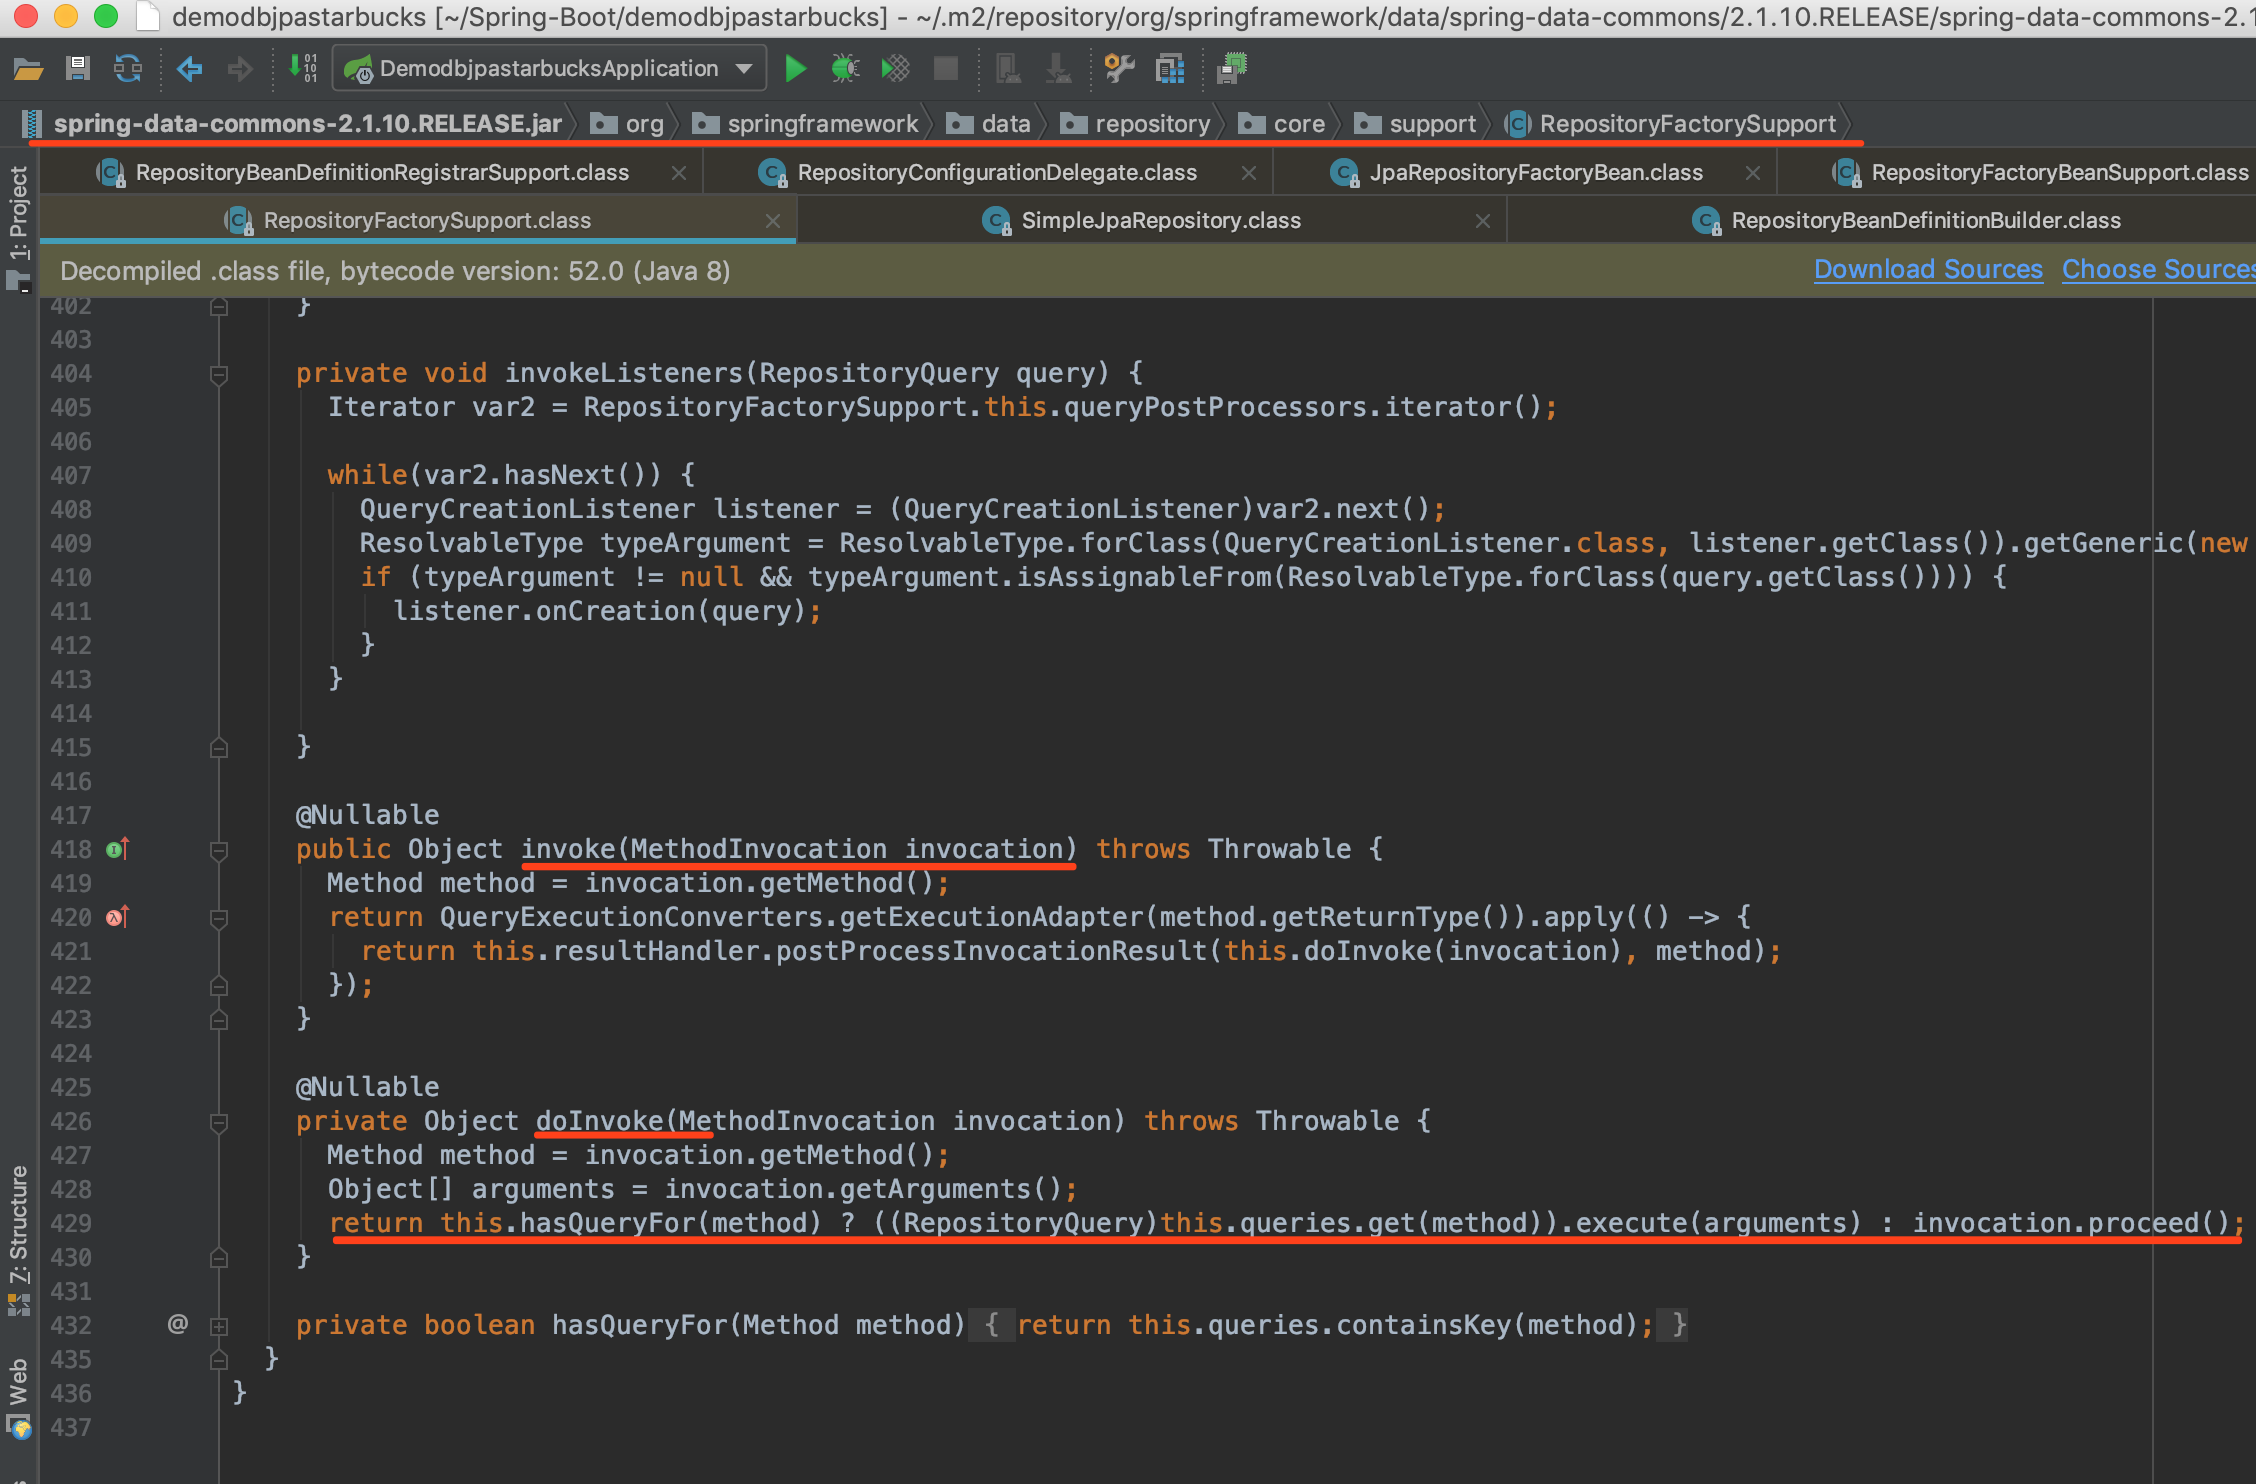The width and height of the screenshot is (2256, 1484).
Task: Click lambda gutter icon on line 420
Action: [117, 917]
